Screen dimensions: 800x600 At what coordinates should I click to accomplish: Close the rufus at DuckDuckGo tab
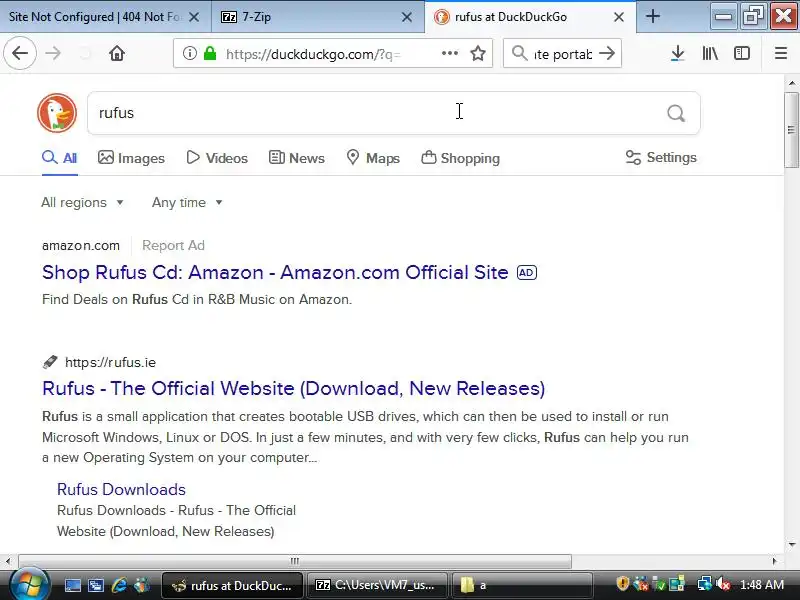coord(619,17)
